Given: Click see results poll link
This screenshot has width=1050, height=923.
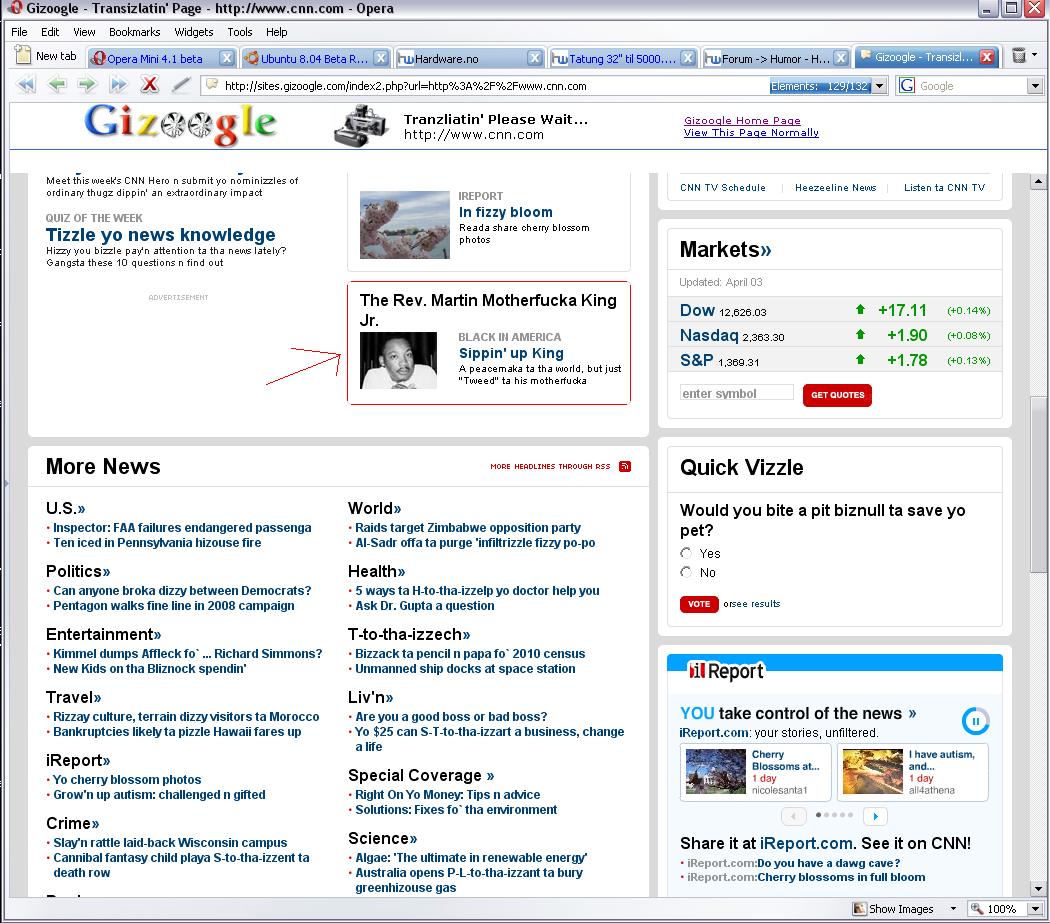Looking at the screenshot, I should click(757, 604).
